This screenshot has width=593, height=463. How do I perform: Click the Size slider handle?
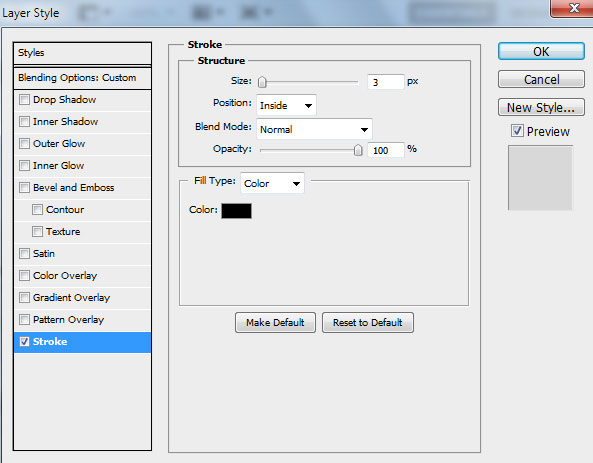pyautogui.click(x=262, y=82)
